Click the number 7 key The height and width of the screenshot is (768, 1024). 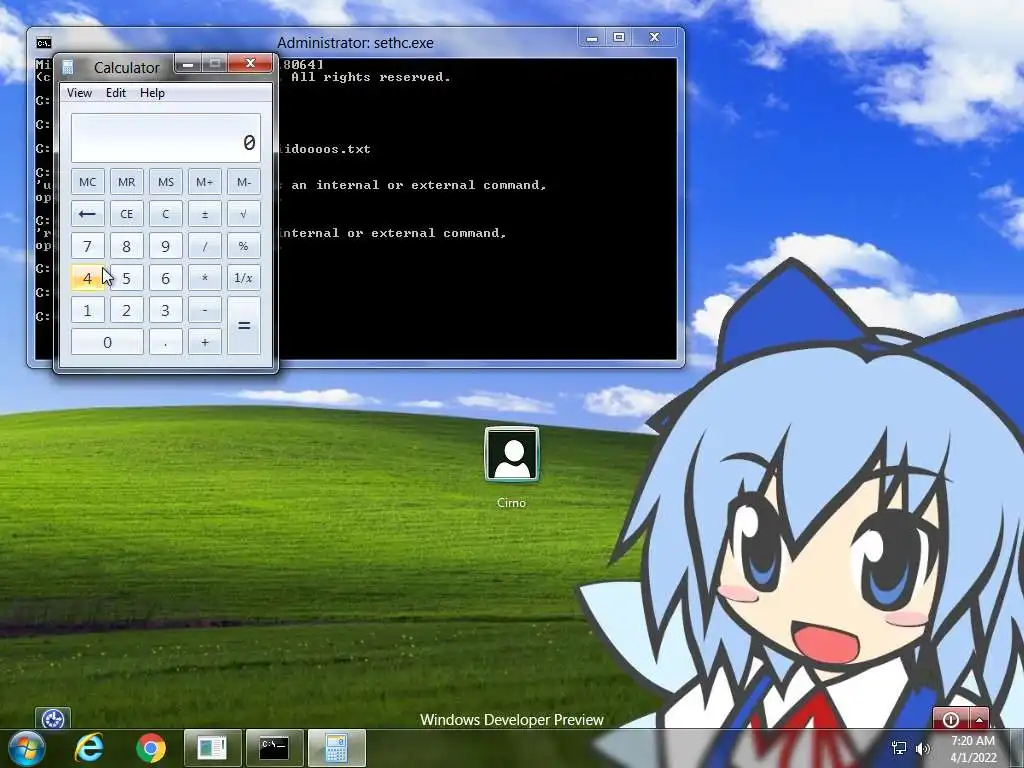coord(88,246)
